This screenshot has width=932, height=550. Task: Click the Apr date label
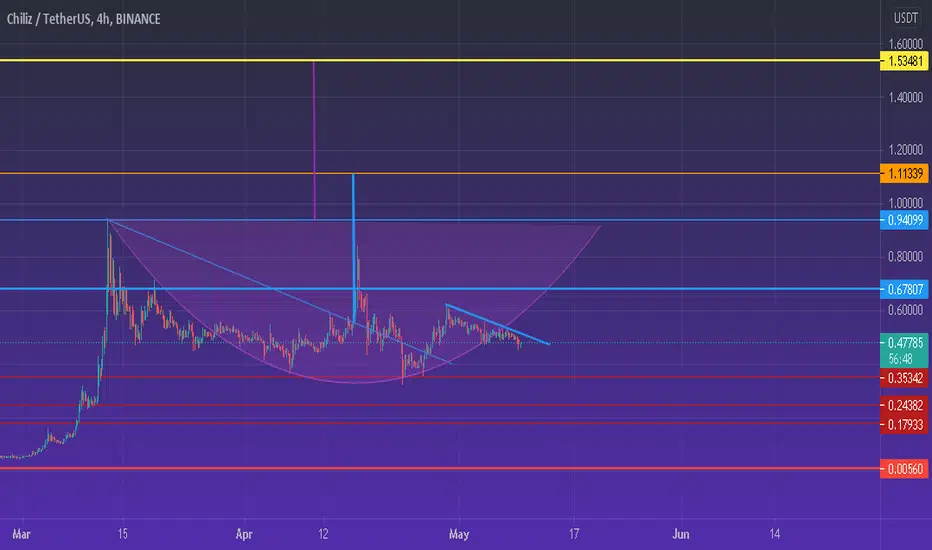244,534
